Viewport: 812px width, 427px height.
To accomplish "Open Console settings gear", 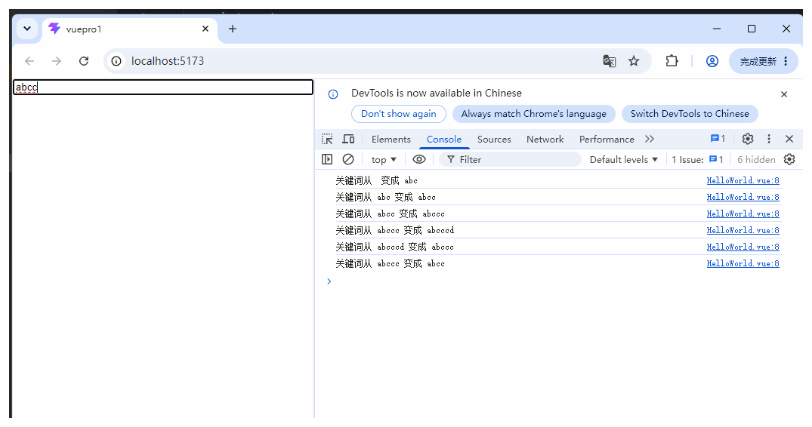I will pyautogui.click(x=789, y=159).
